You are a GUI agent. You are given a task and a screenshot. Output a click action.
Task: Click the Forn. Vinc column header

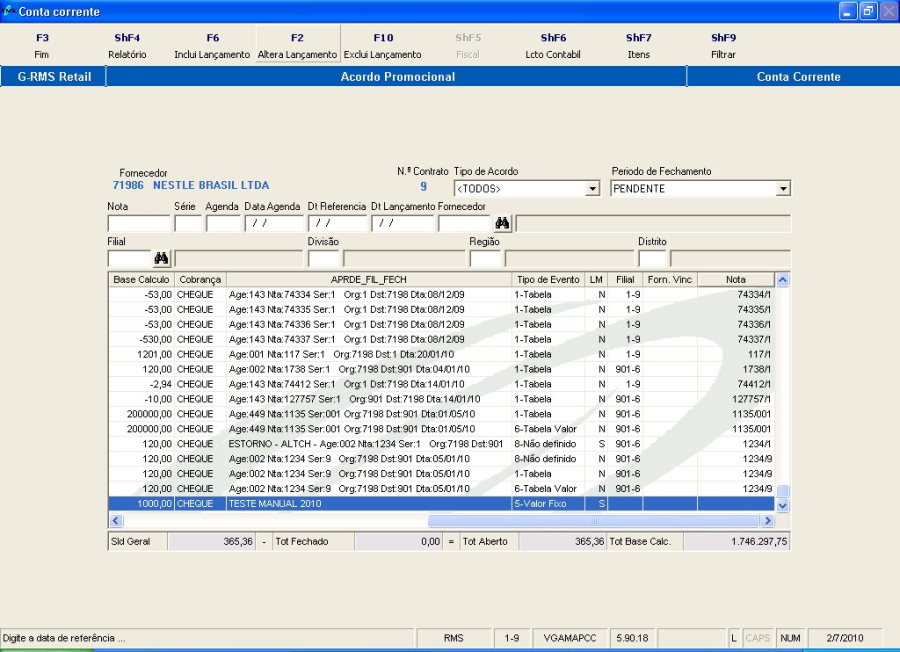tap(670, 280)
